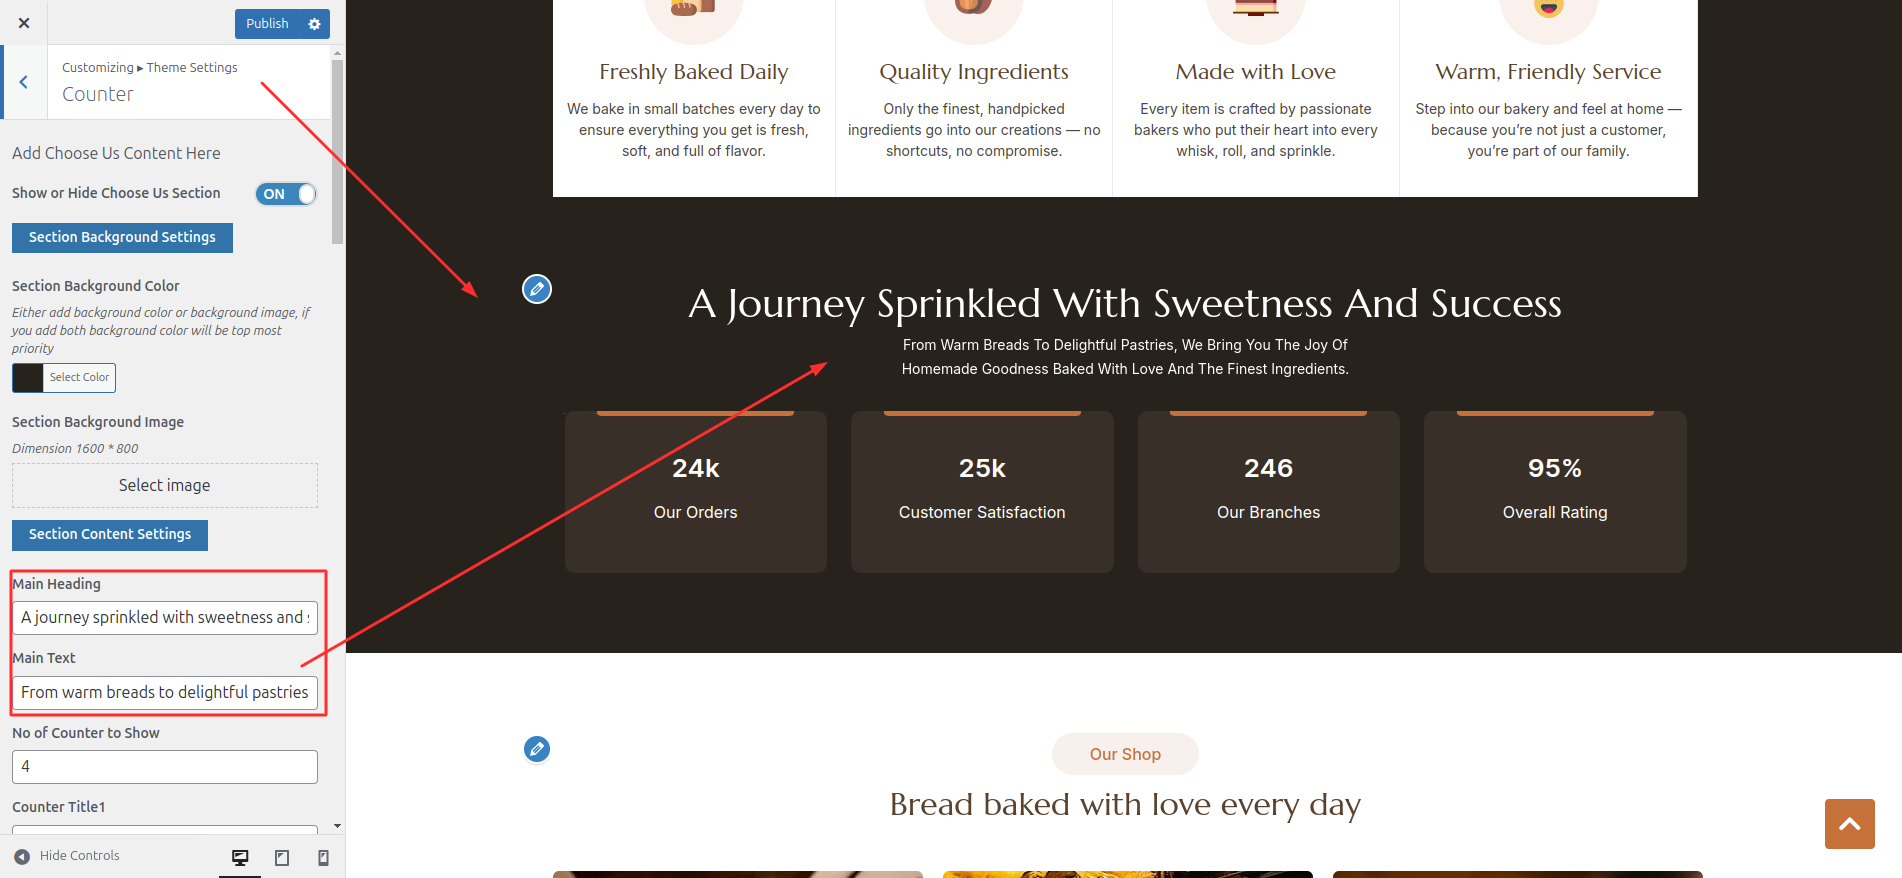Viewport: 1902px width, 878px height.
Task: Go back to Theme Settings with the back arrow
Action: click(x=24, y=82)
